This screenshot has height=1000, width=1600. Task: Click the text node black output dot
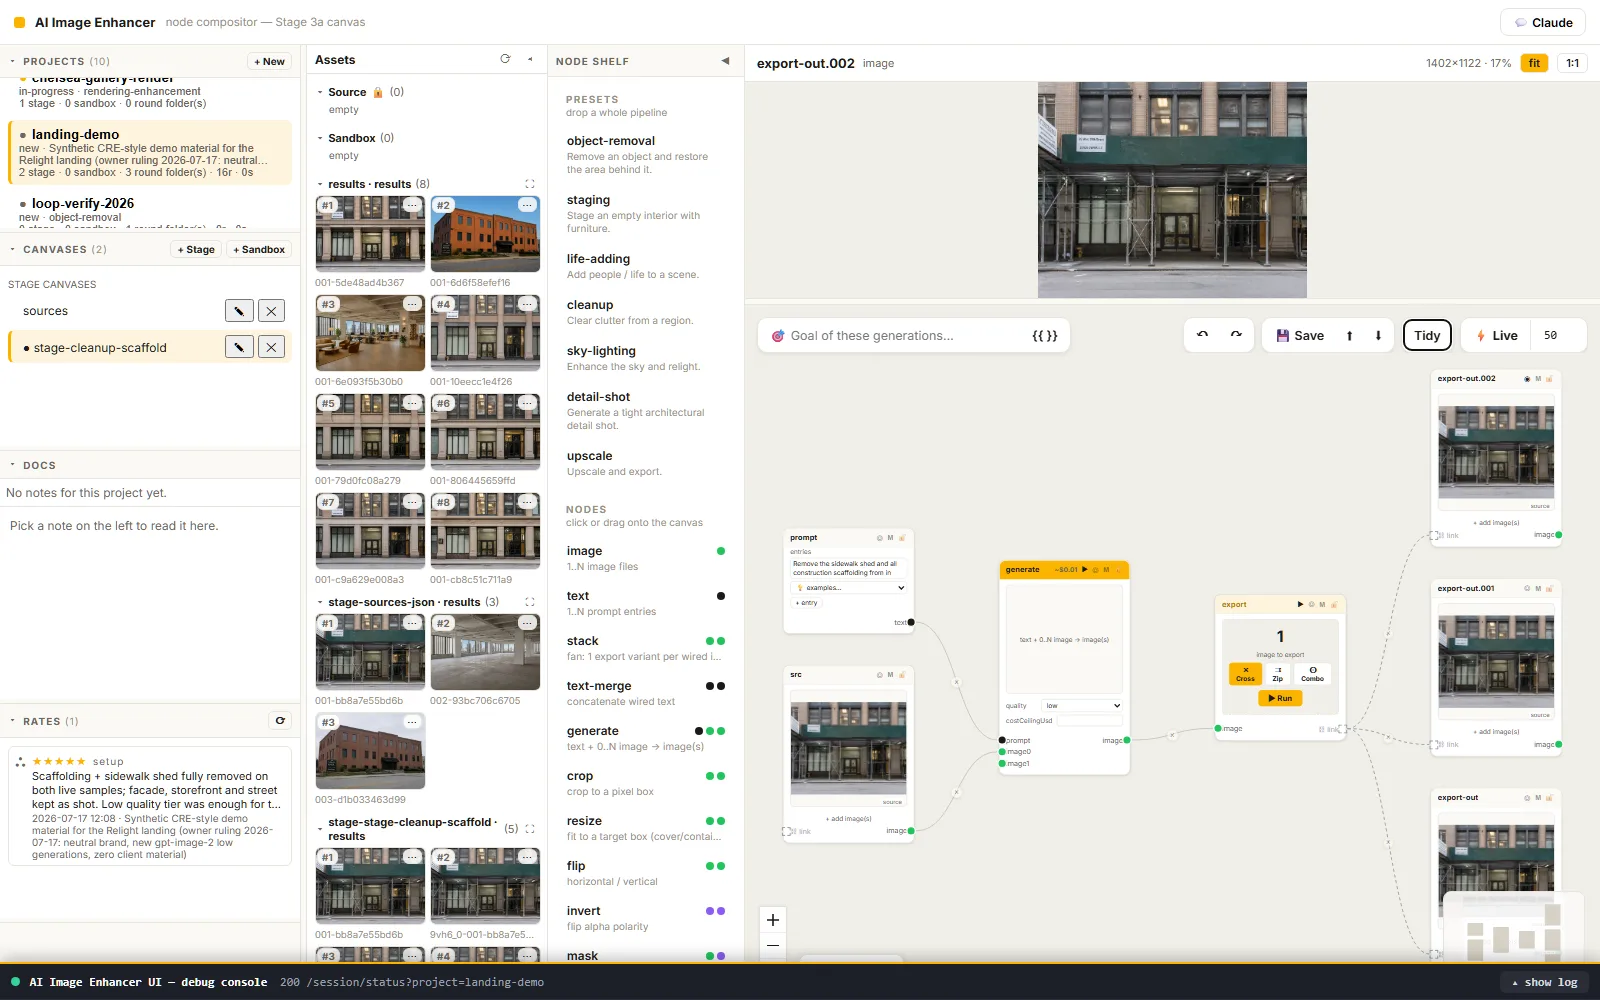[x=721, y=596]
